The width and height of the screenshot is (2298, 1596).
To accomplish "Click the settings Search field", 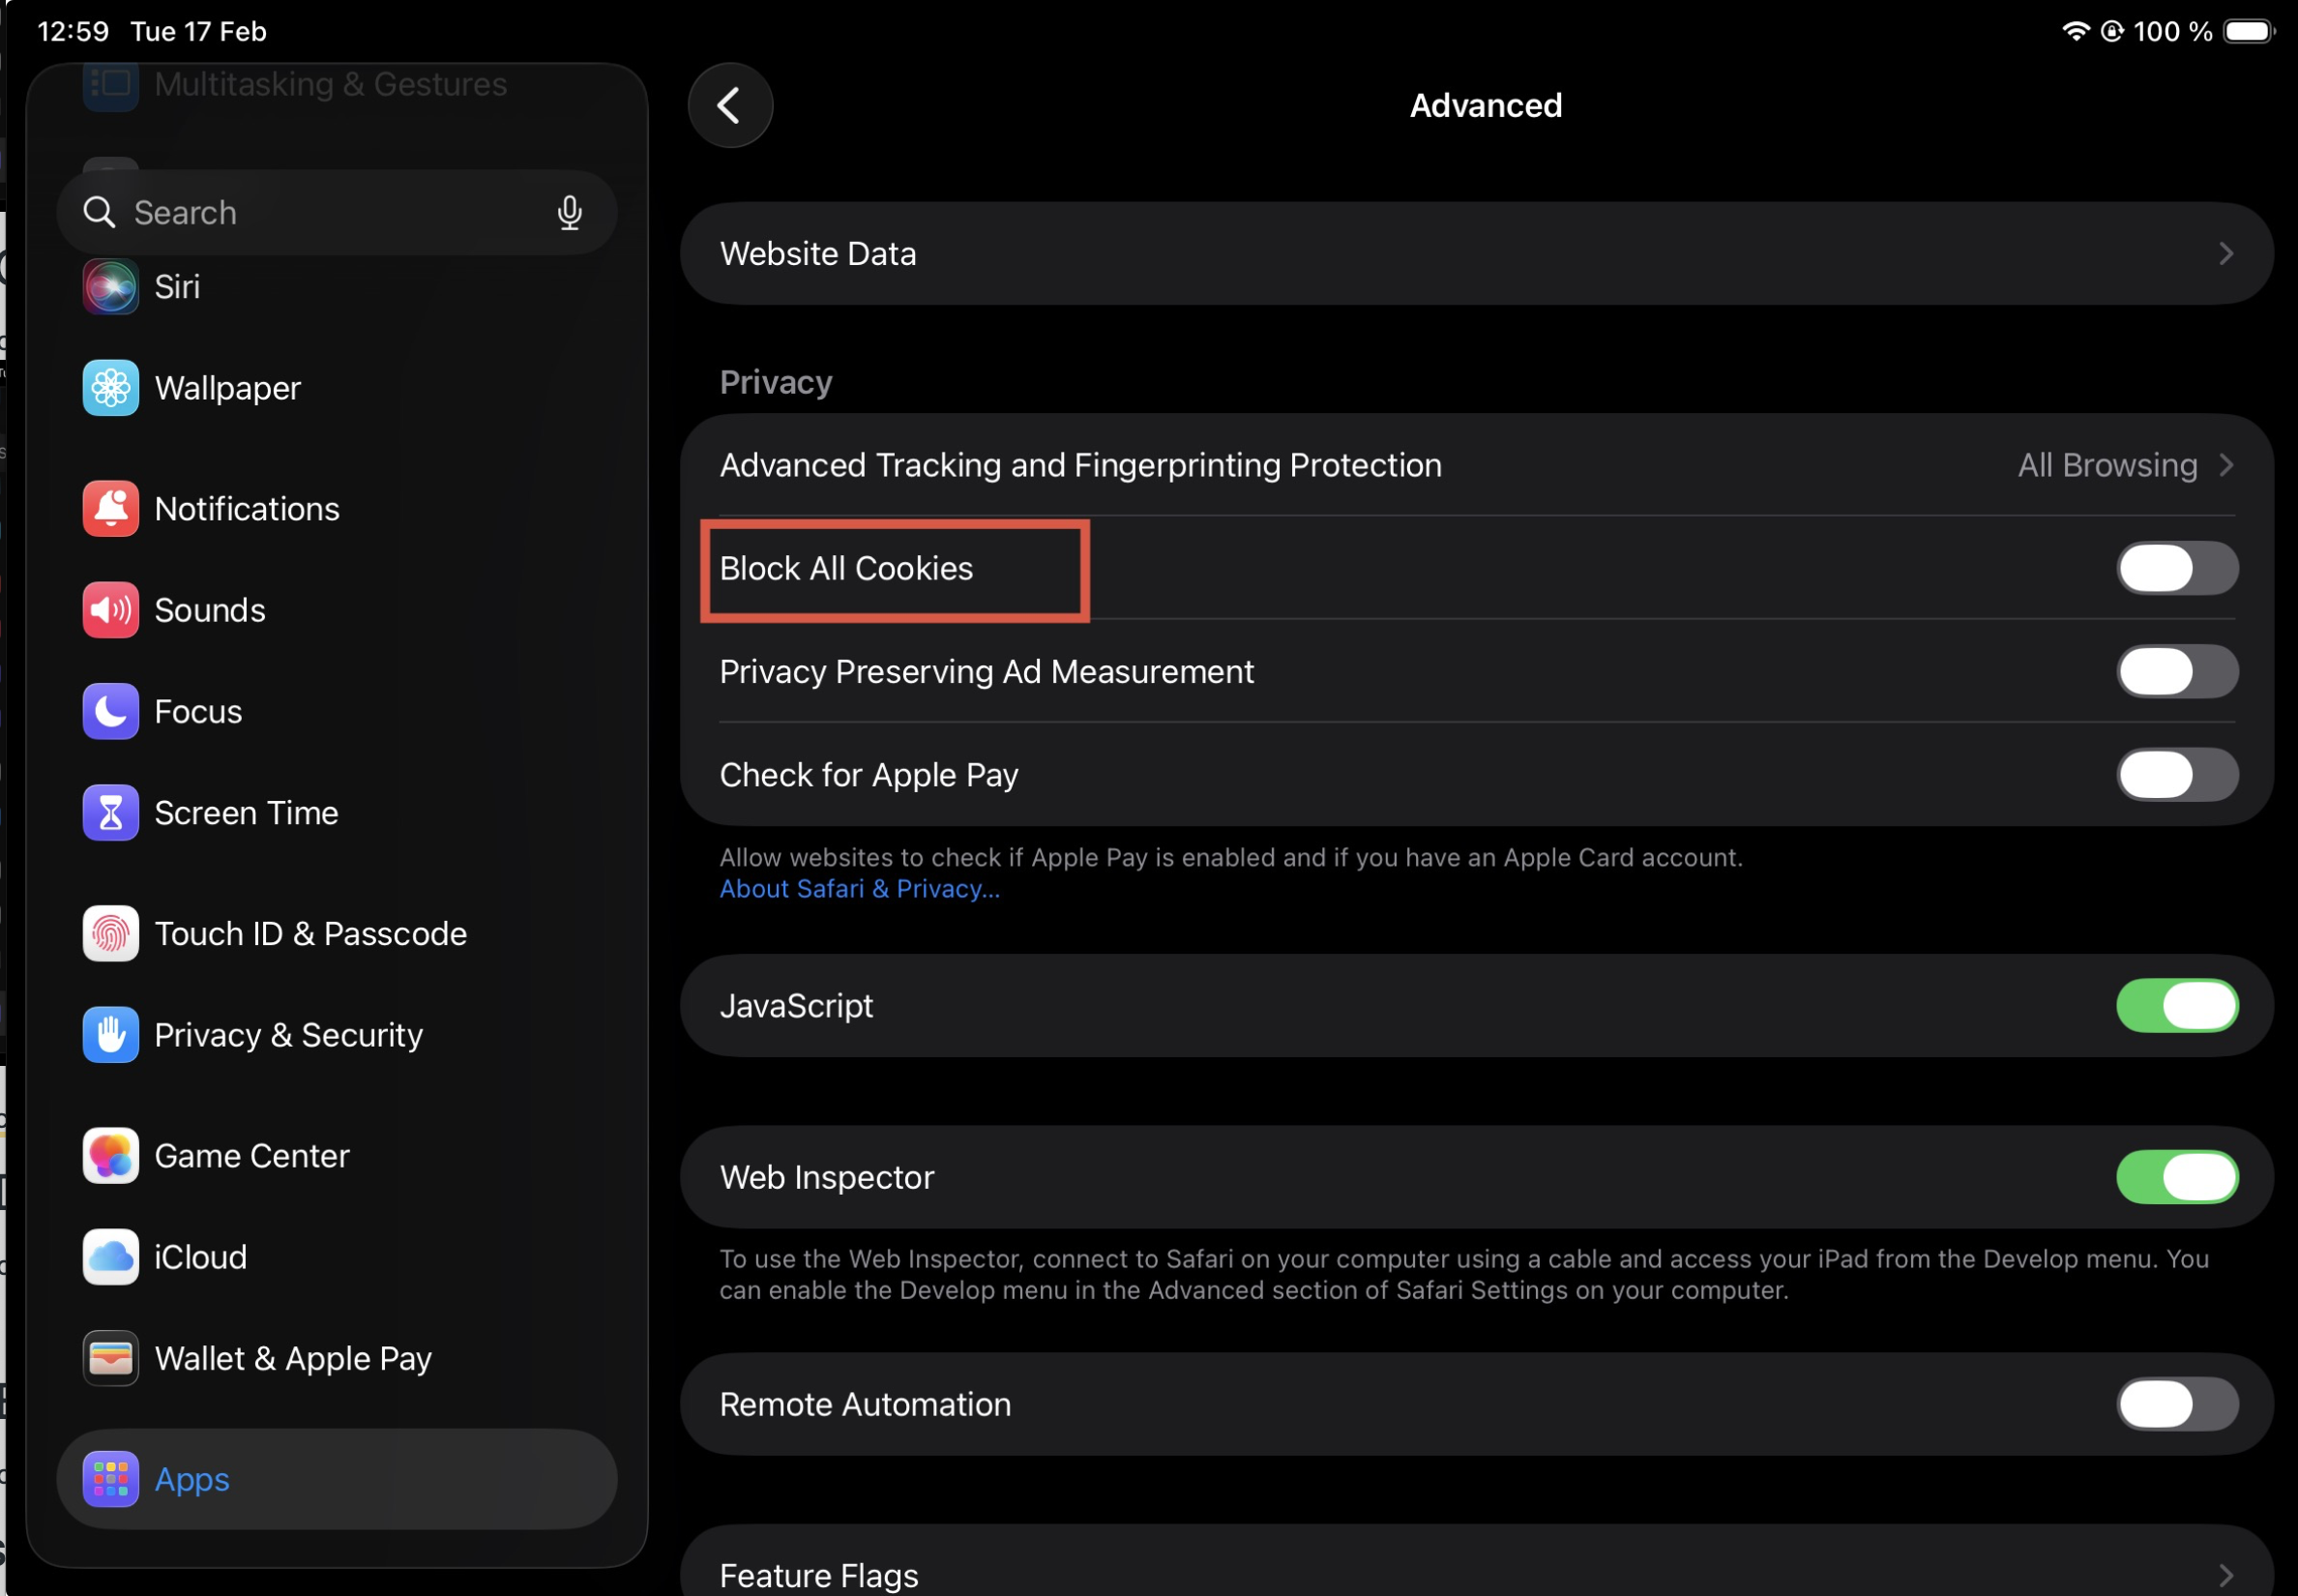I will point(320,213).
